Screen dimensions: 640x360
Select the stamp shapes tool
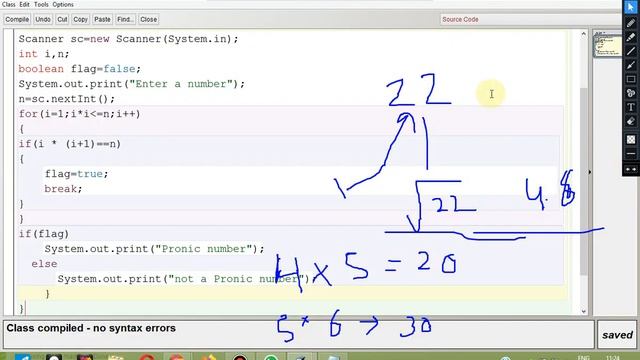(631, 93)
